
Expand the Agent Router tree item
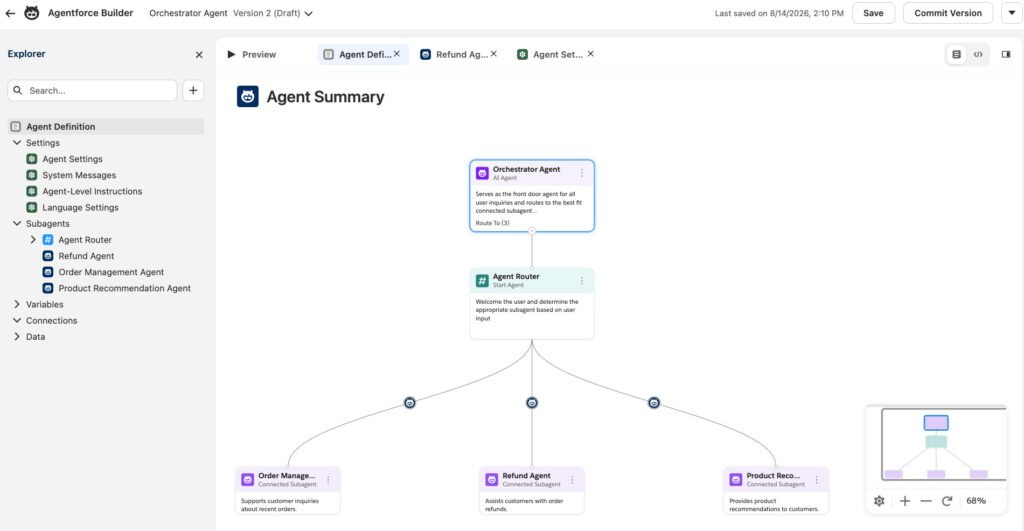[x=33, y=240]
